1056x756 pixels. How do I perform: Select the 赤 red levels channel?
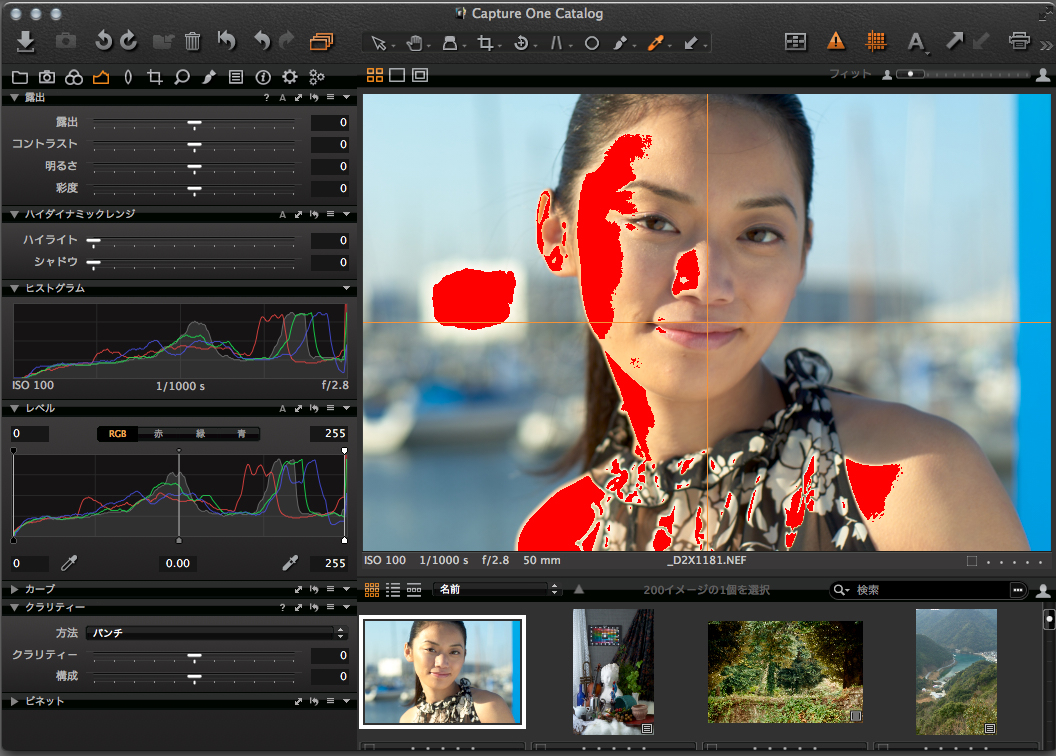click(x=158, y=434)
